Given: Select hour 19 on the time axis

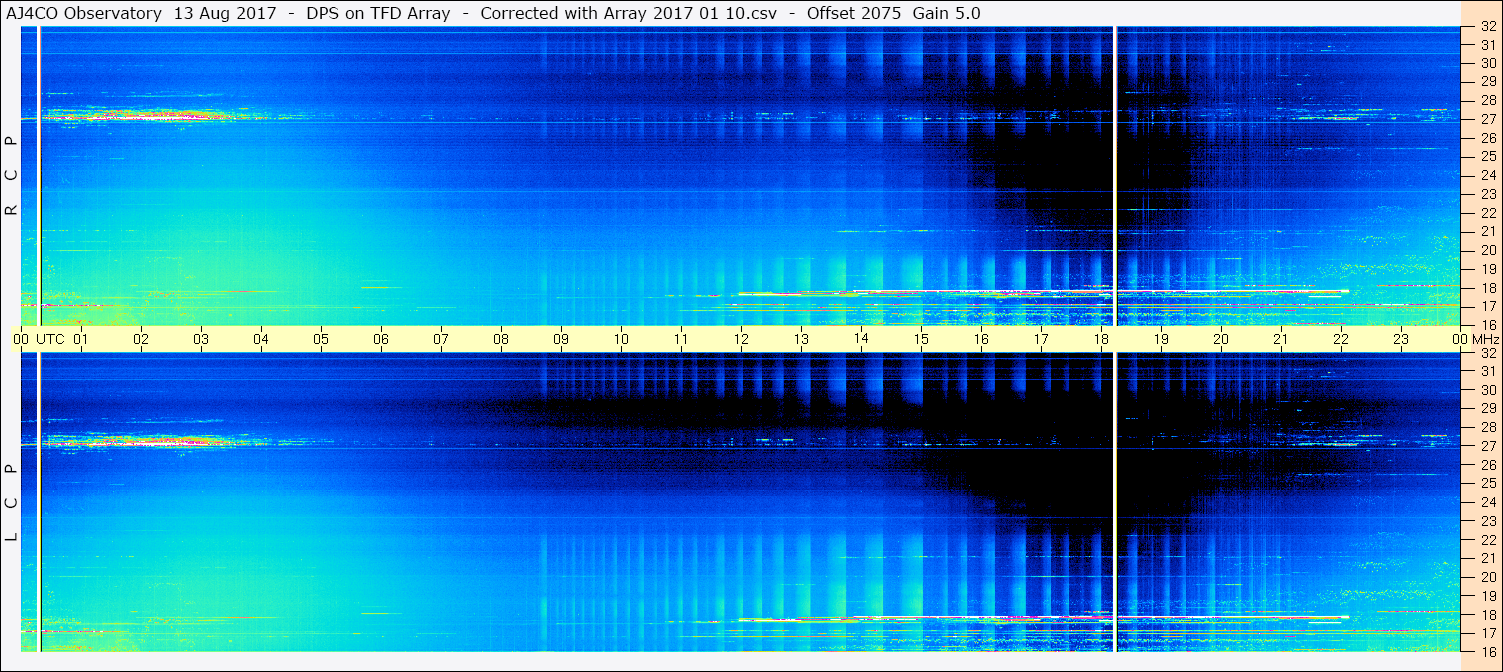Looking at the screenshot, I should click(x=1161, y=339).
